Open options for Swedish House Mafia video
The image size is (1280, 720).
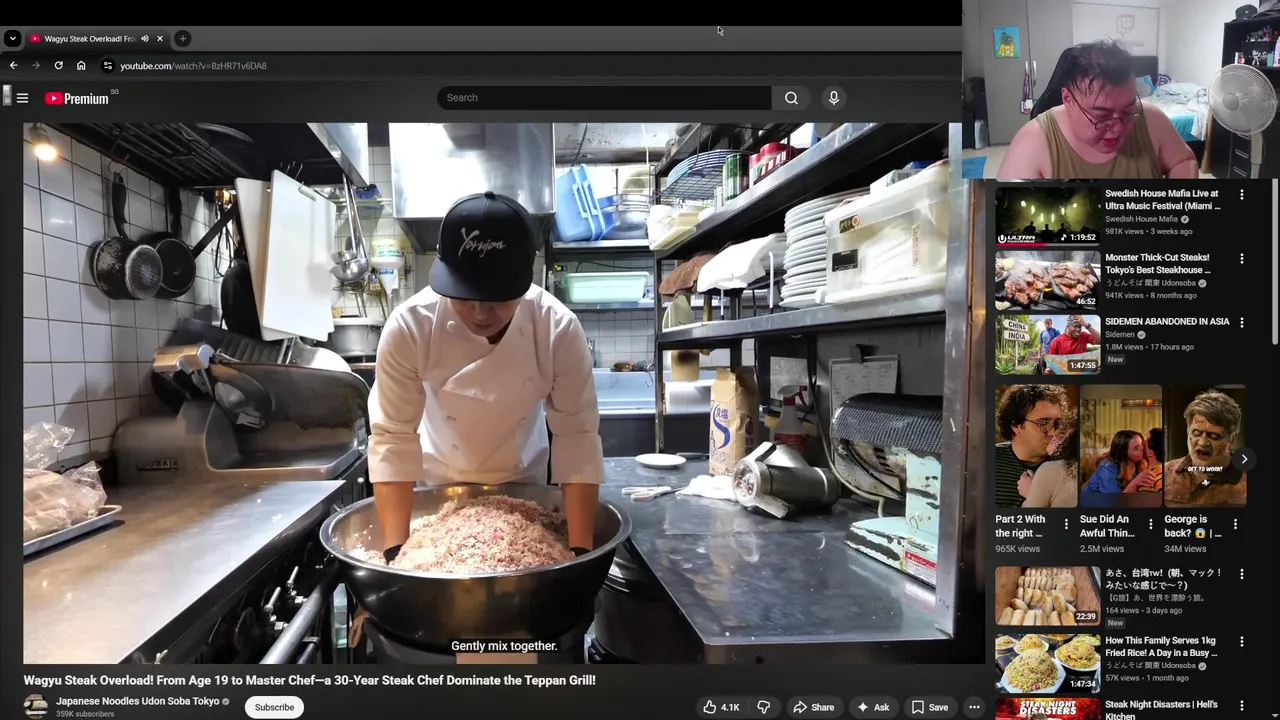point(1242,195)
